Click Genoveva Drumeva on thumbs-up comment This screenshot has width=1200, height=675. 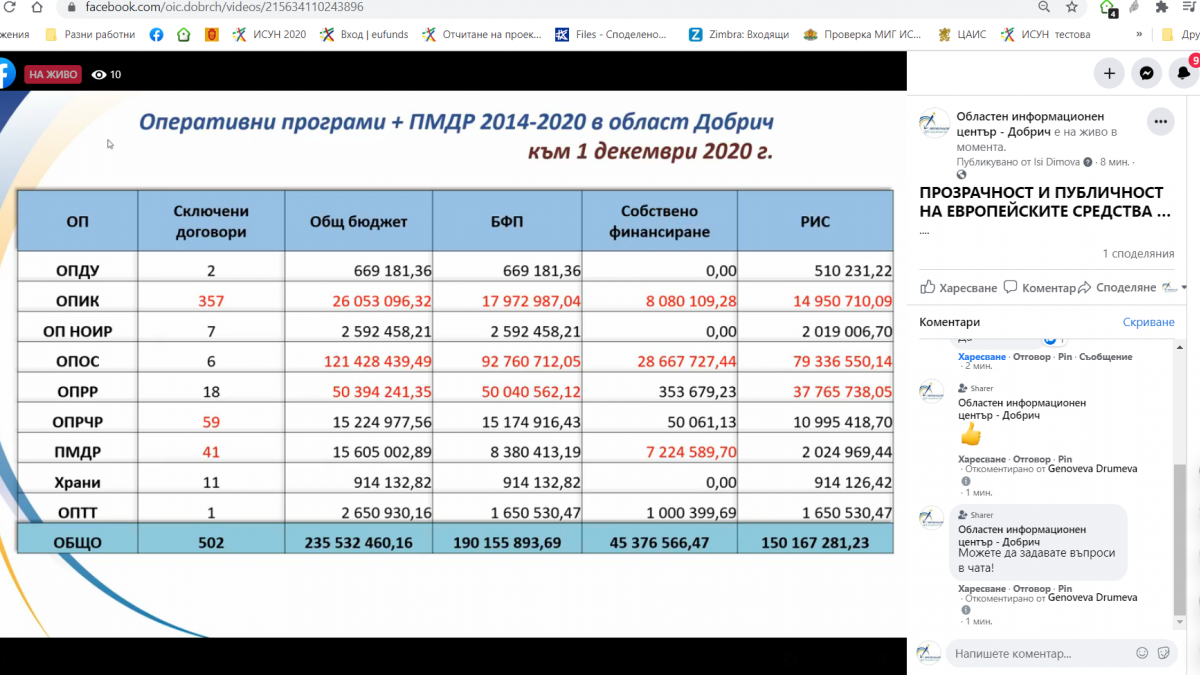(x=1092, y=469)
